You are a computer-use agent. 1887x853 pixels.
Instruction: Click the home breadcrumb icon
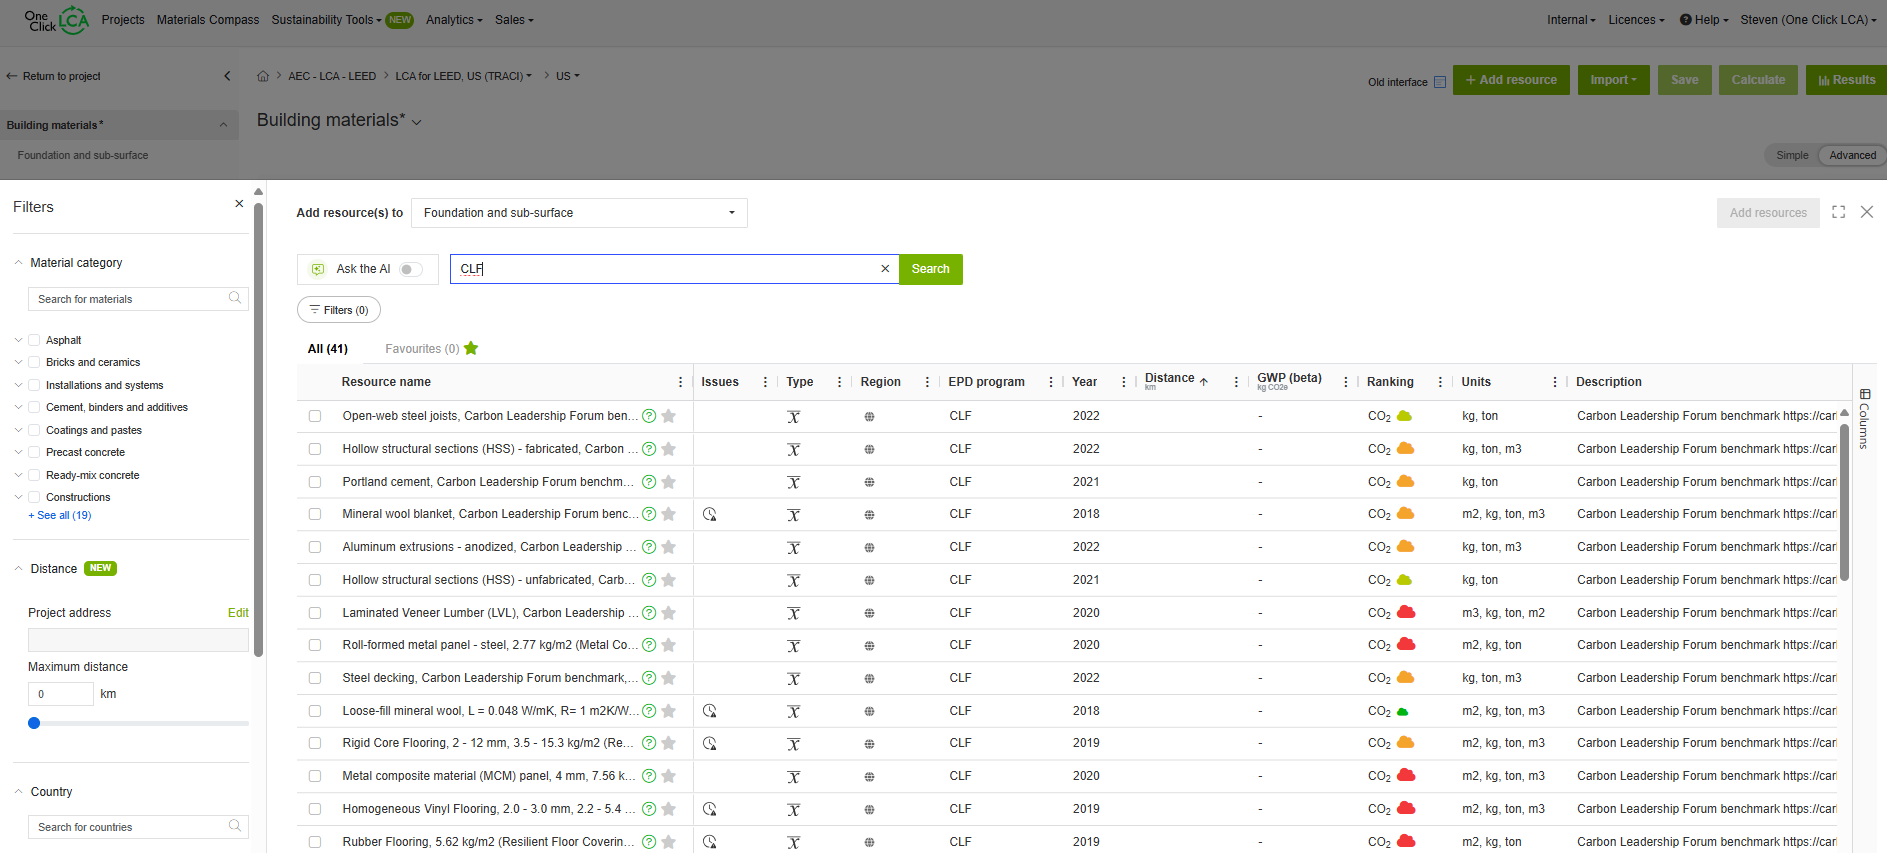click(x=263, y=76)
